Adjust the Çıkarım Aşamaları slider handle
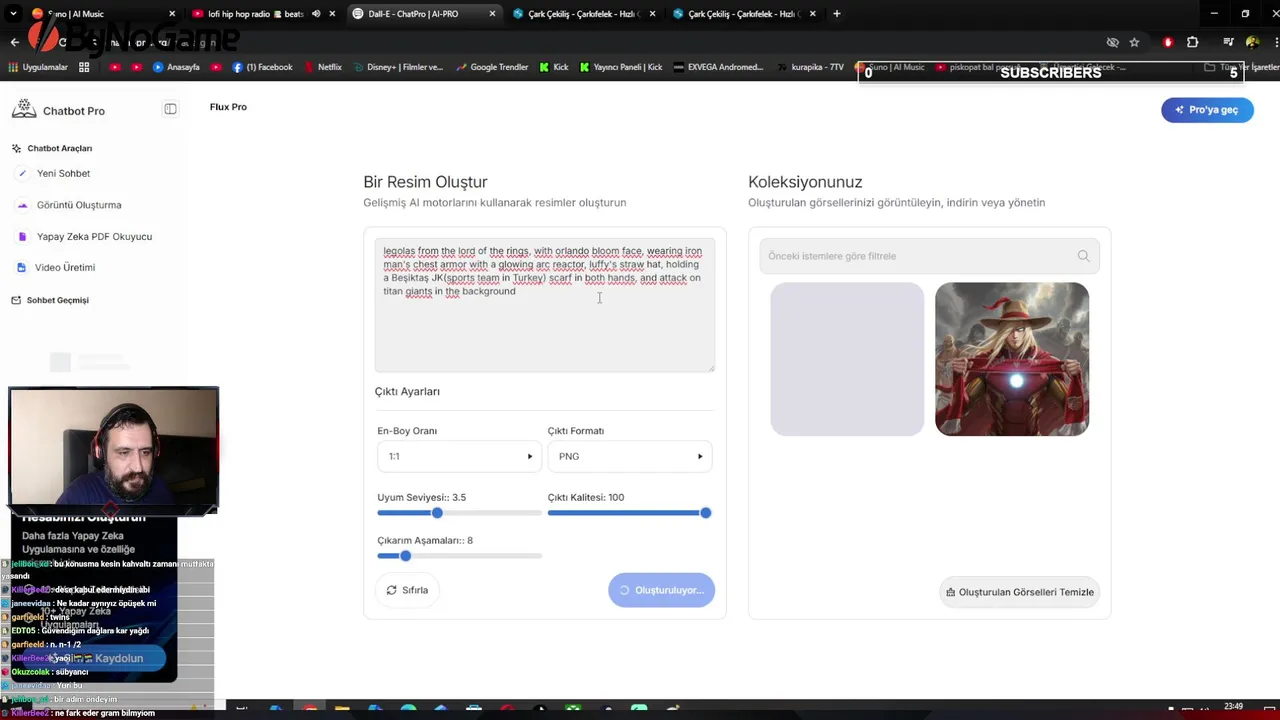The height and width of the screenshot is (720, 1280). (405, 556)
